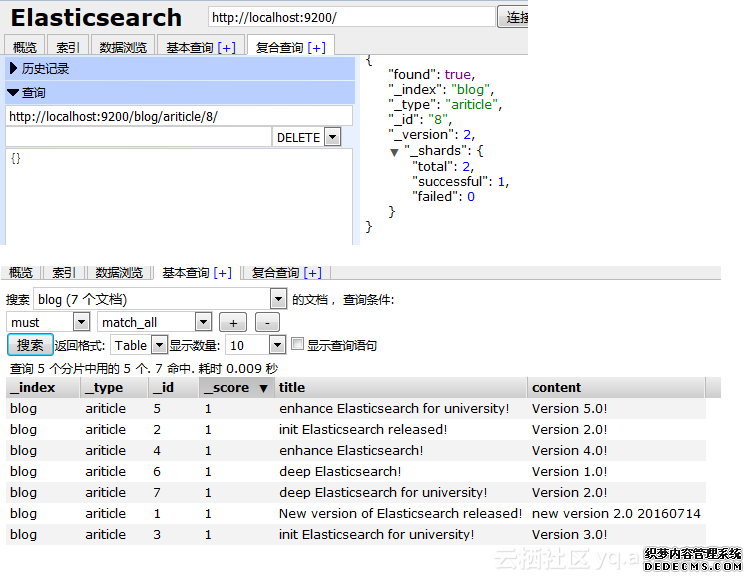Open the Table return format dropdown
The image size is (753, 581).
pyautogui.click(x=159, y=345)
